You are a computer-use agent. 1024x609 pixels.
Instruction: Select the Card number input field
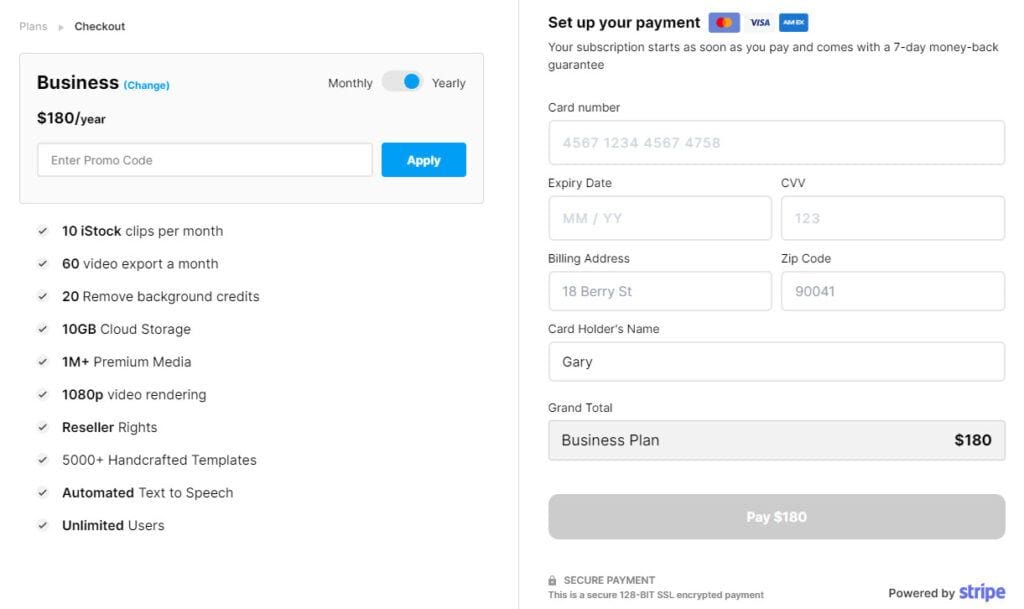pos(776,142)
